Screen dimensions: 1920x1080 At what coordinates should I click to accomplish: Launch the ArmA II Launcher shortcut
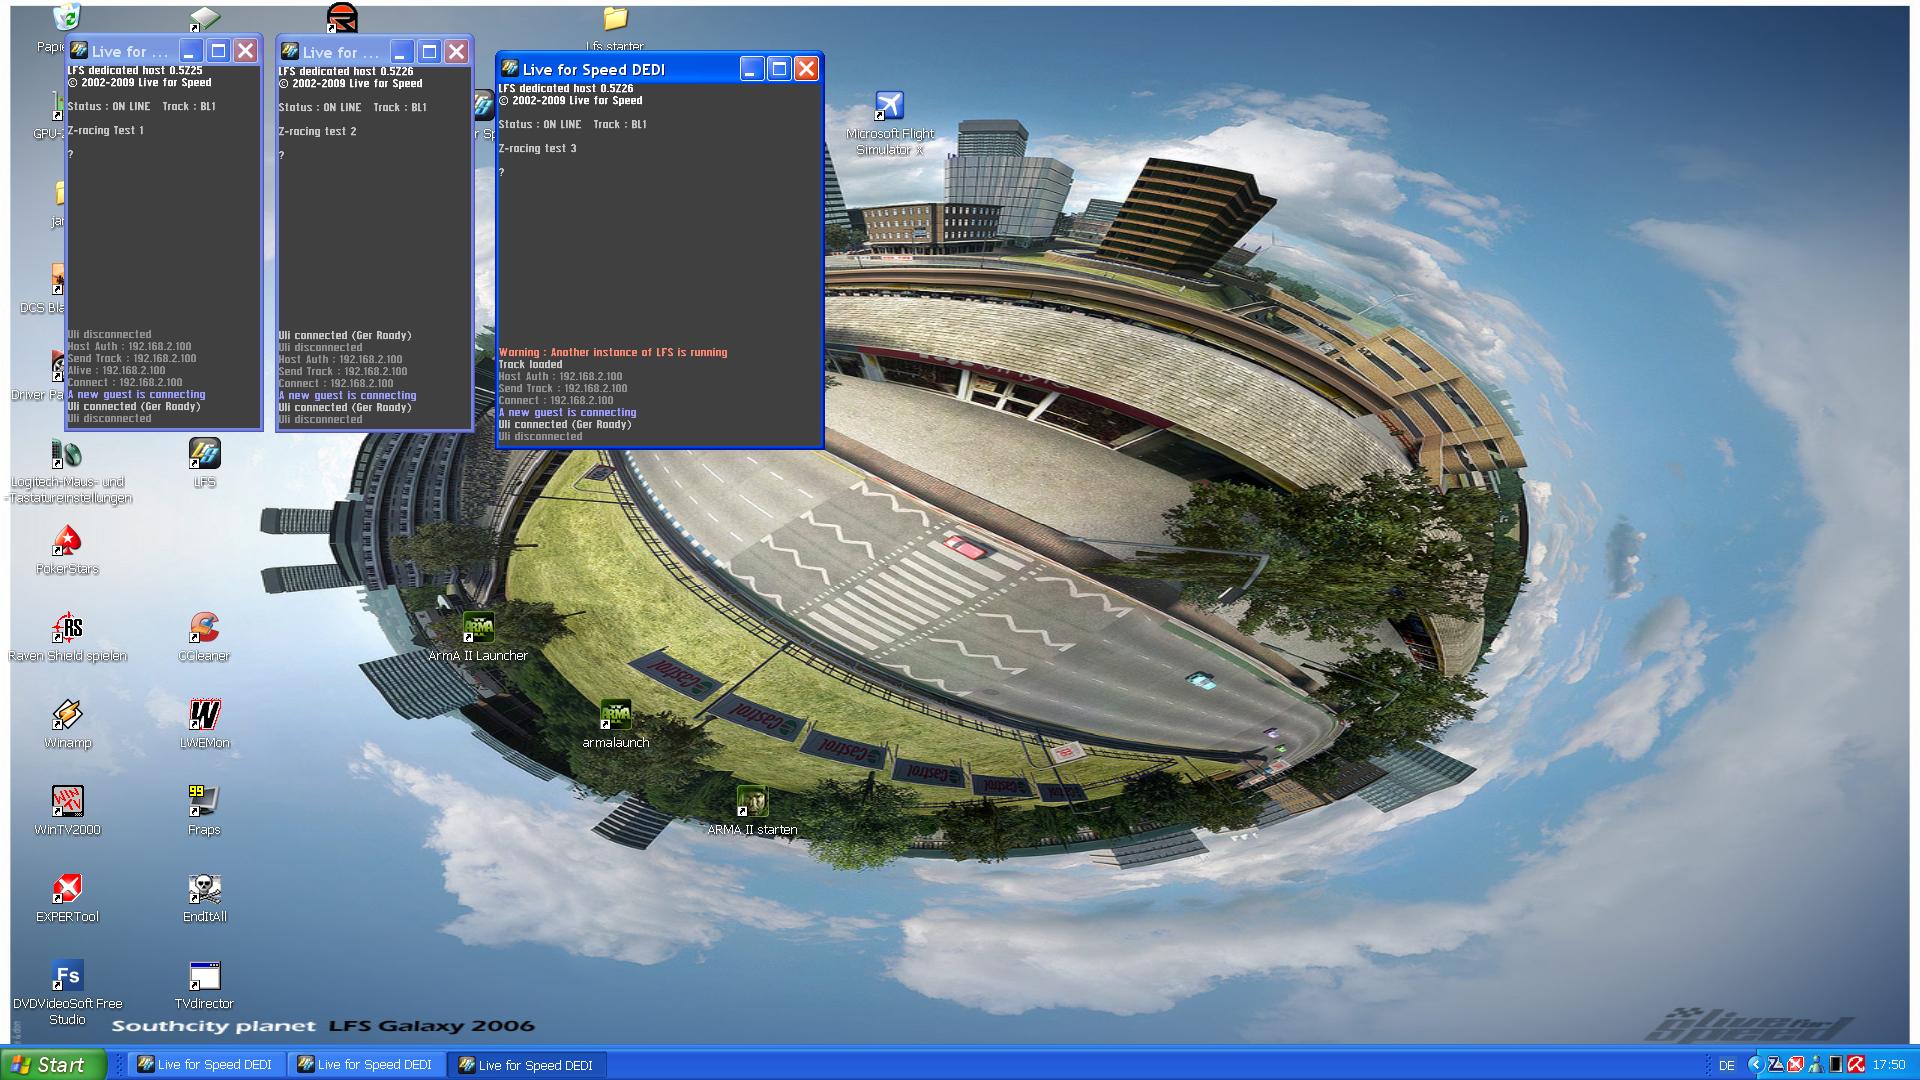[478, 629]
